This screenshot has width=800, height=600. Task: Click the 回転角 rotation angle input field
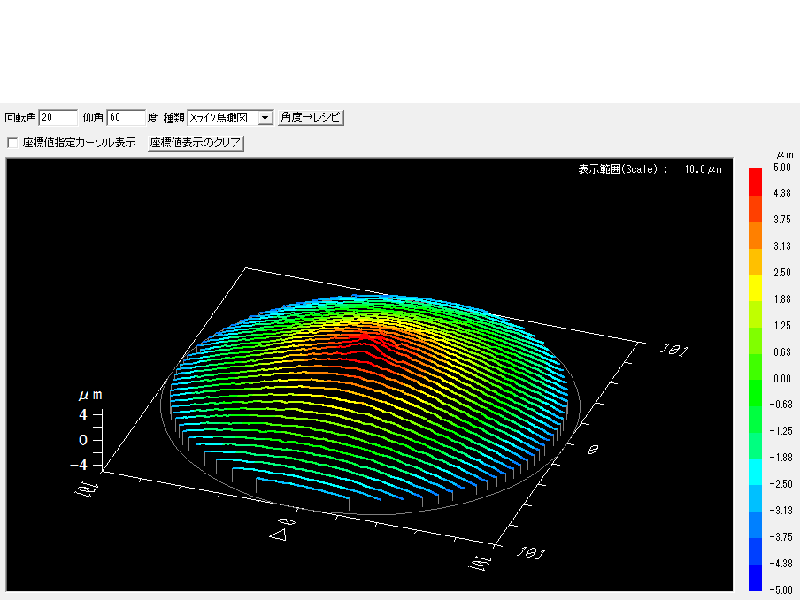point(58,117)
